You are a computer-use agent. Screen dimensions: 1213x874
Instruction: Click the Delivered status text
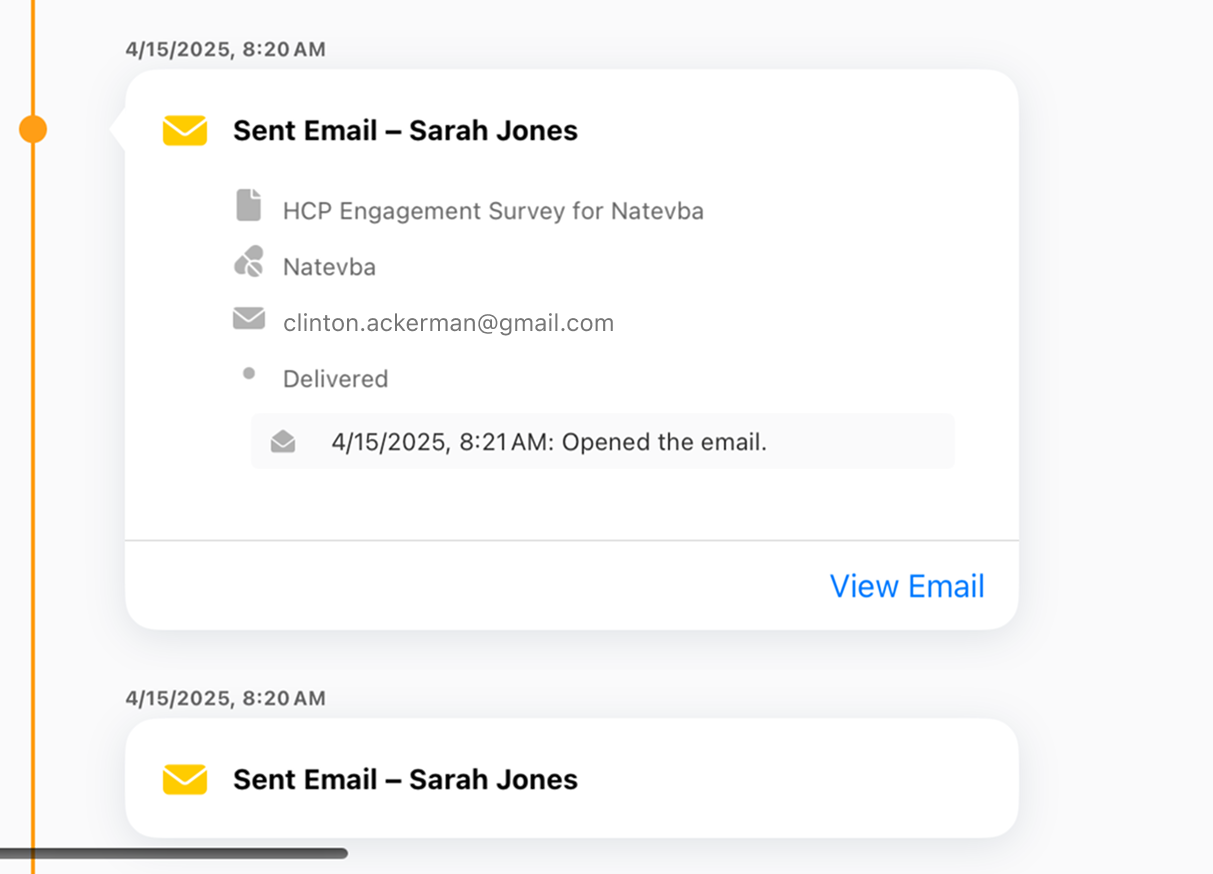click(335, 379)
